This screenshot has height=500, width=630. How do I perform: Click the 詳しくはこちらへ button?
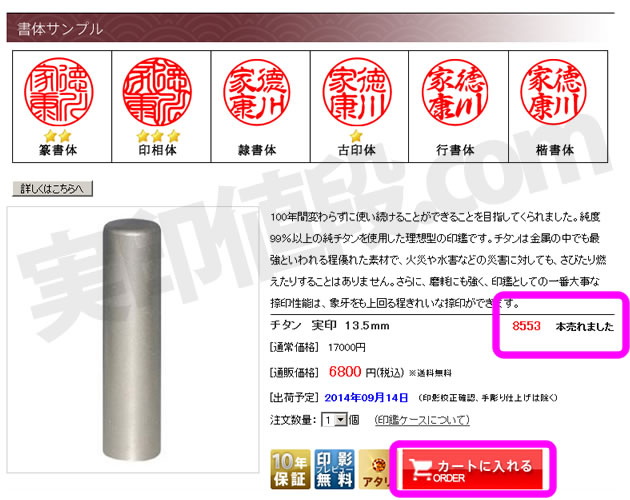click(x=53, y=189)
